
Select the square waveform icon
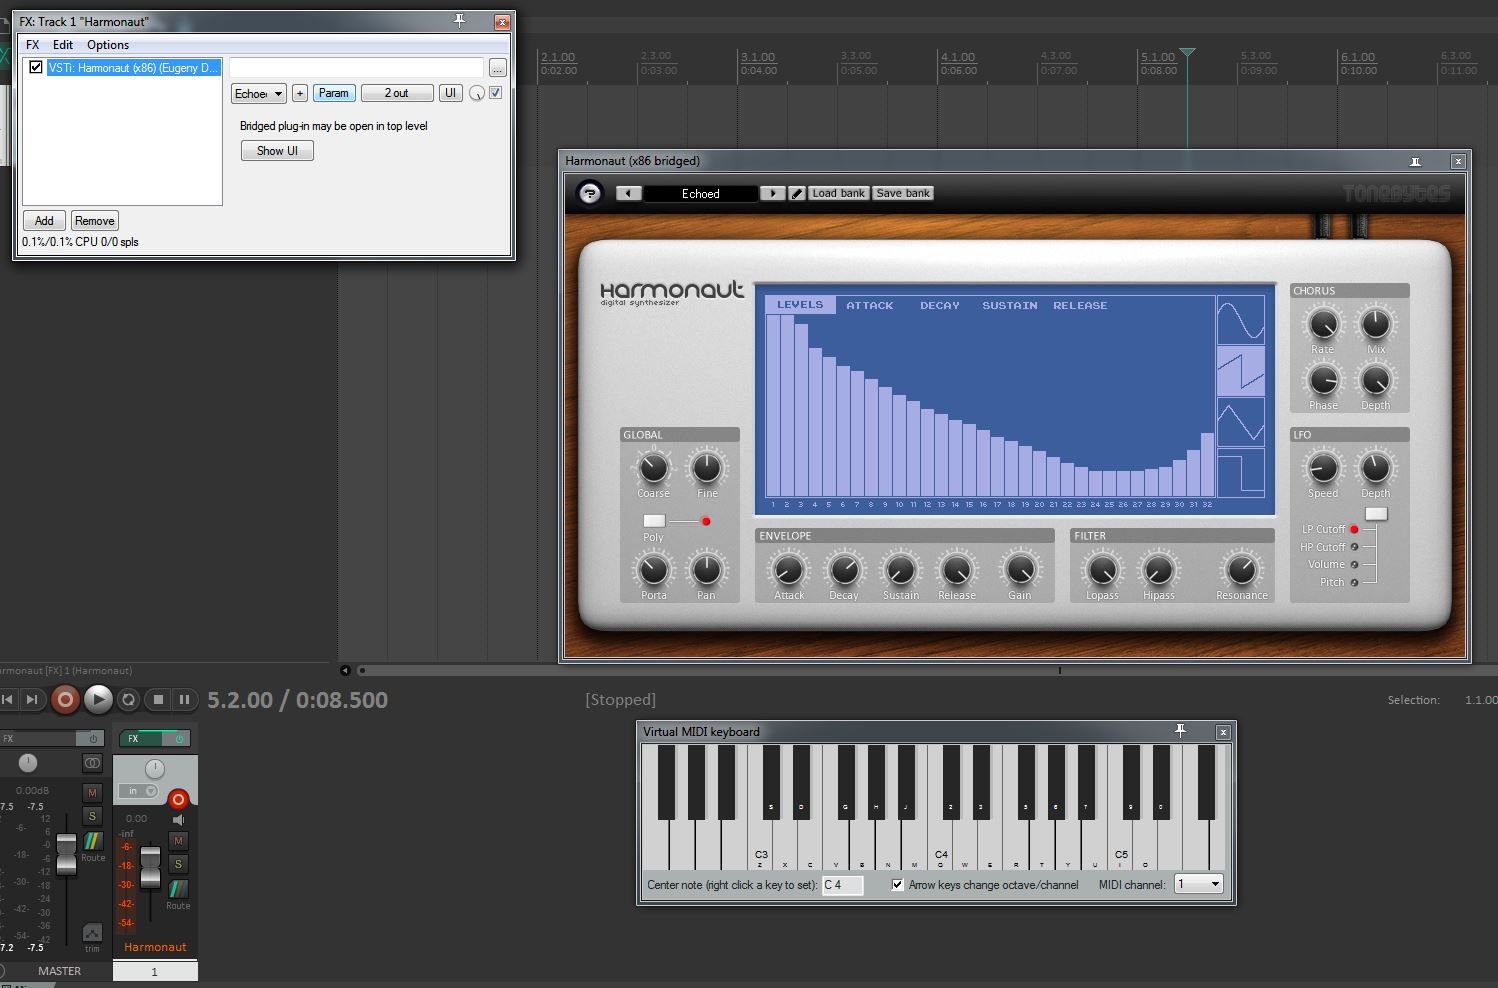pos(1240,472)
